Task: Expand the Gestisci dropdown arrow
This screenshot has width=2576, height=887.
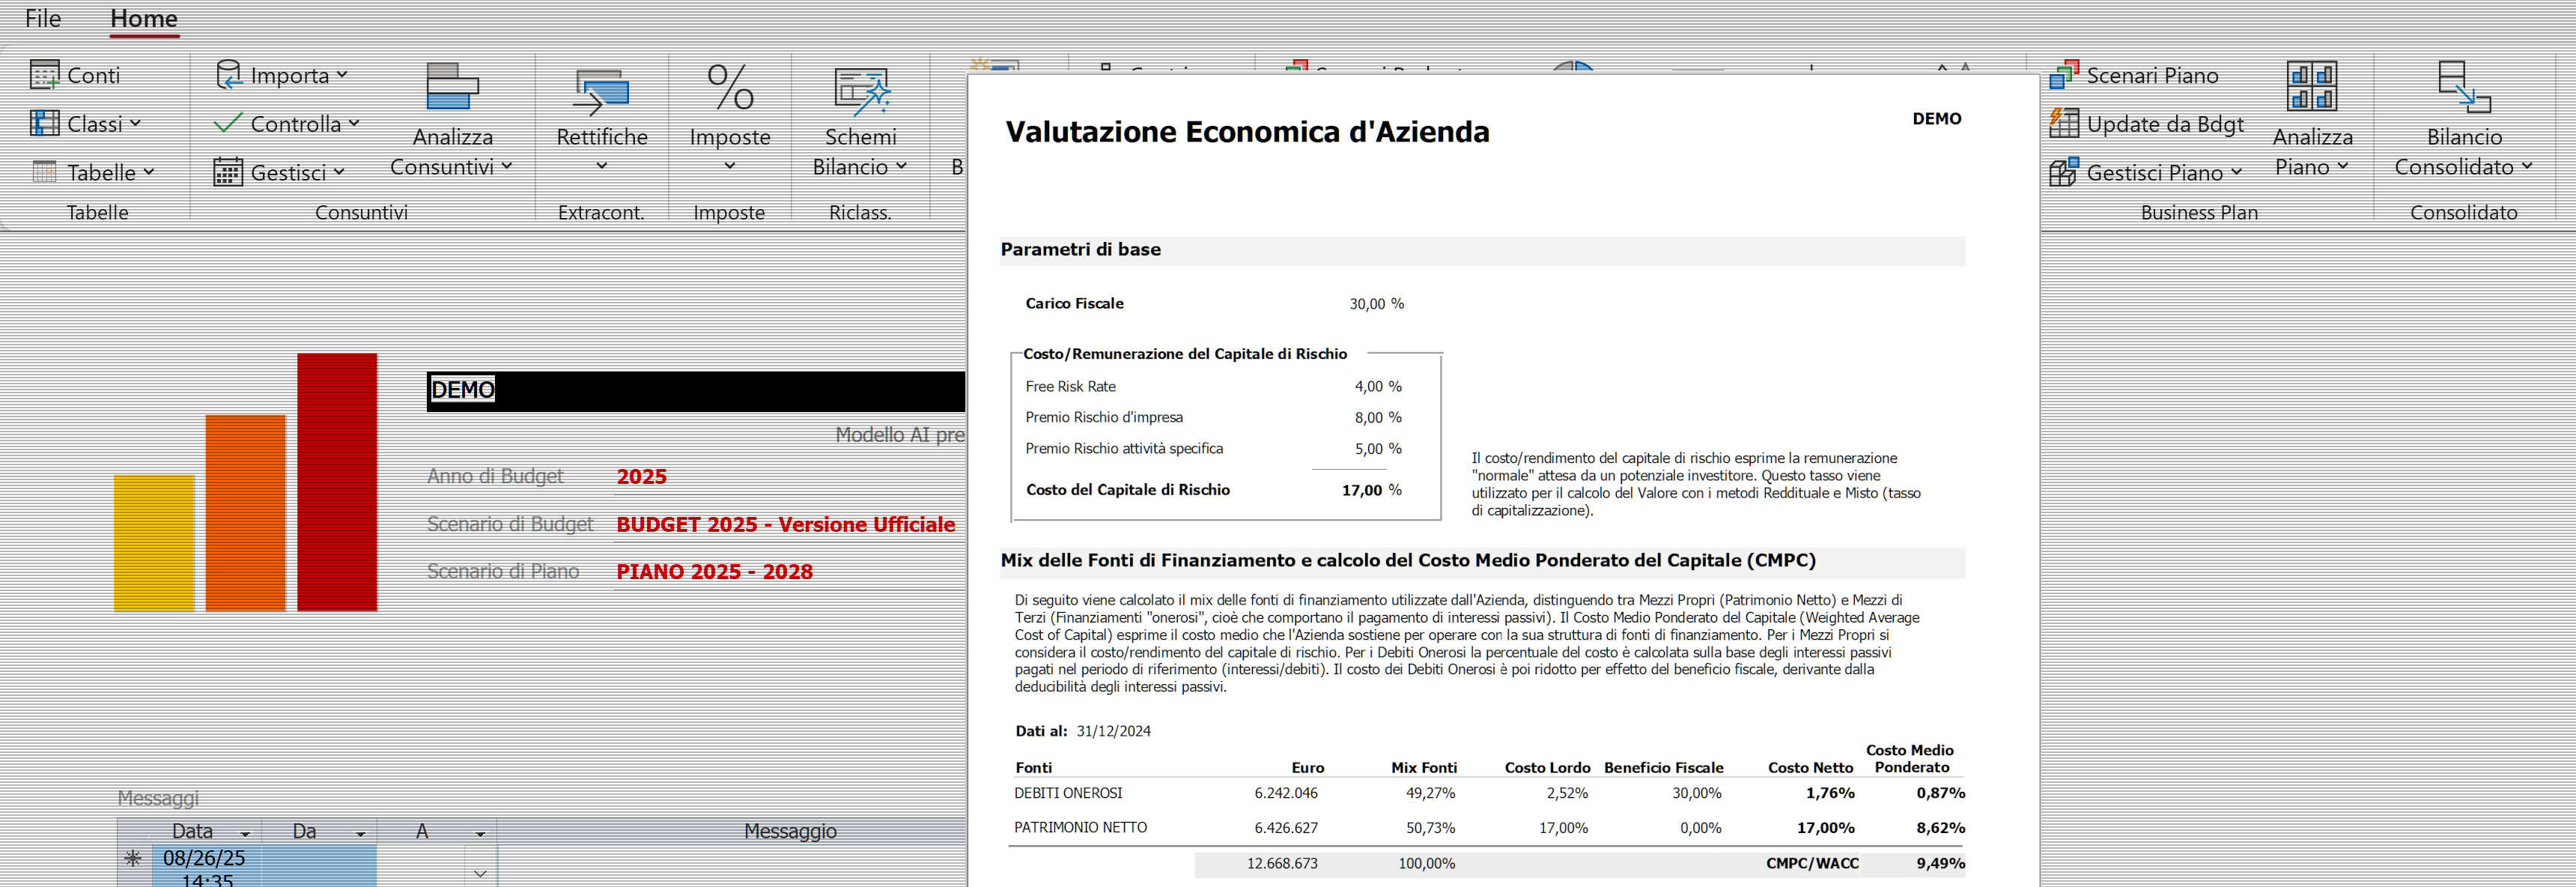Action: tap(339, 172)
